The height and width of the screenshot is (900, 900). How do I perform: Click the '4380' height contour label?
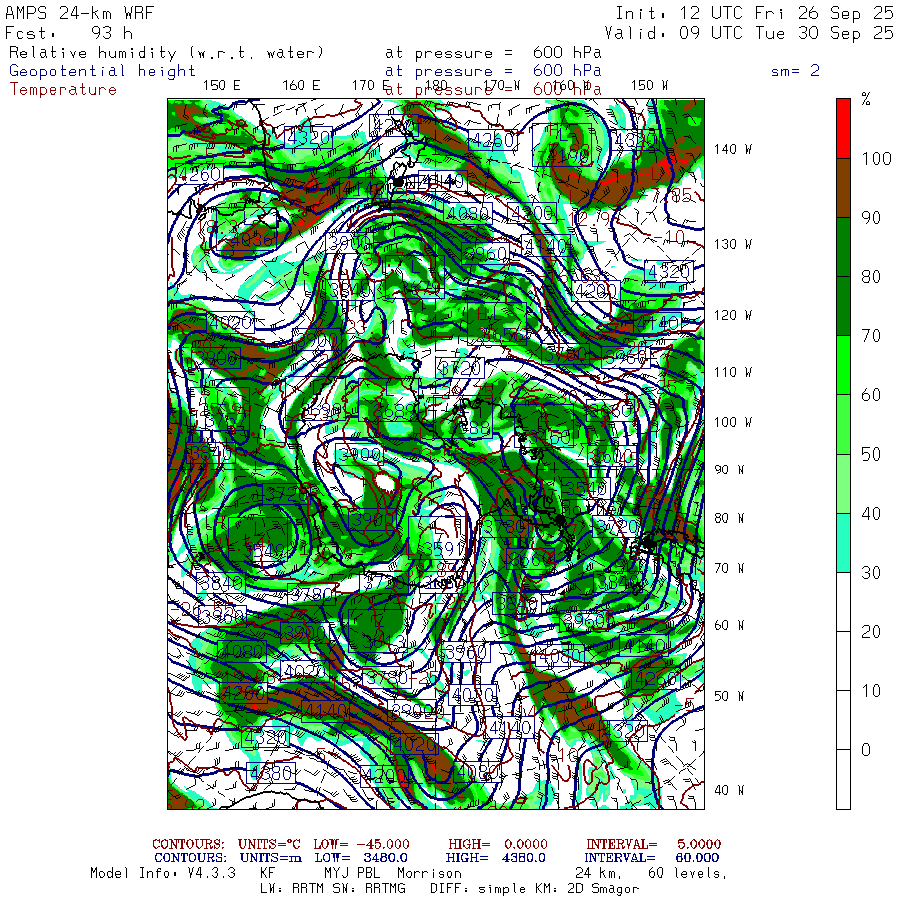tap(270, 772)
